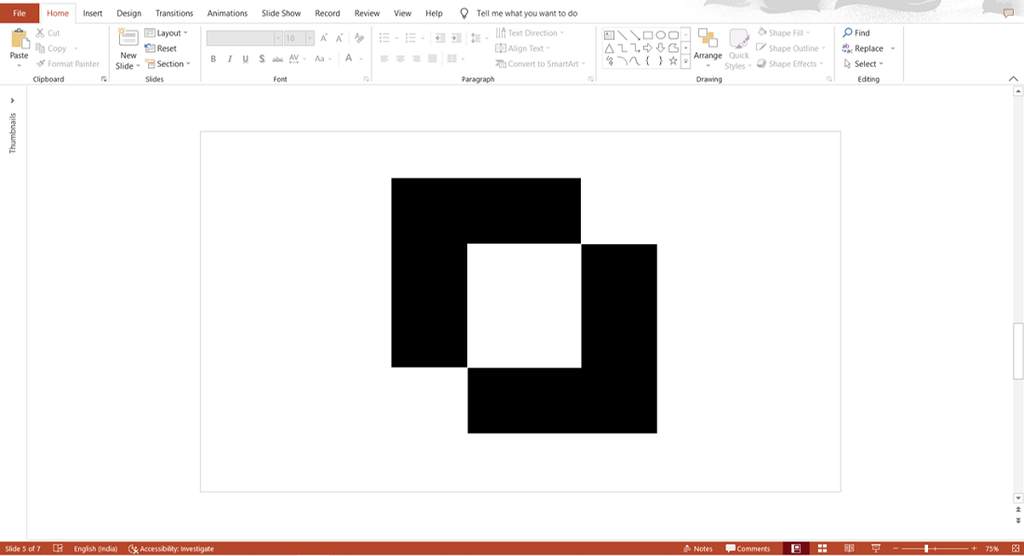This screenshot has width=1024, height=556.
Task: Click the zoom slider handle
Action: pyautogui.click(x=926, y=549)
